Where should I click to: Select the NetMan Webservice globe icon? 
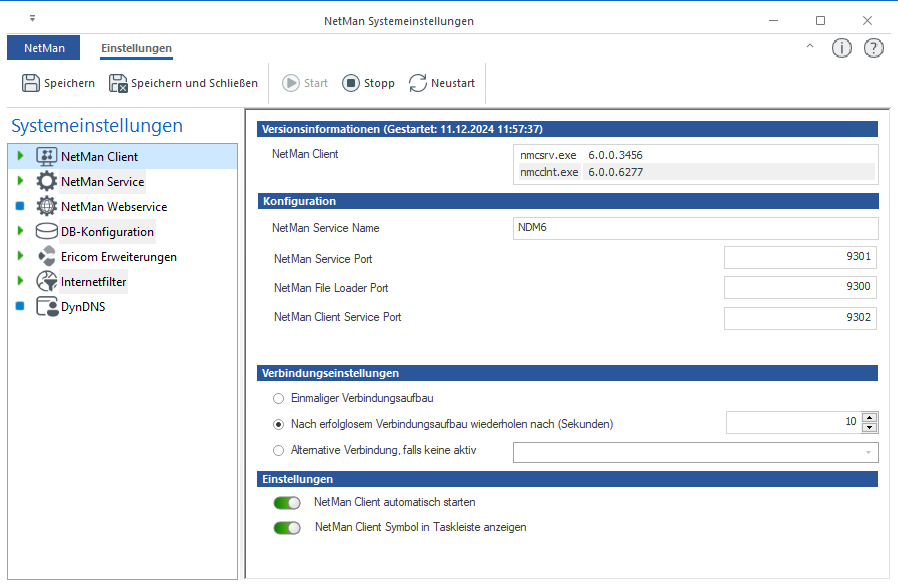(x=46, y=207)
